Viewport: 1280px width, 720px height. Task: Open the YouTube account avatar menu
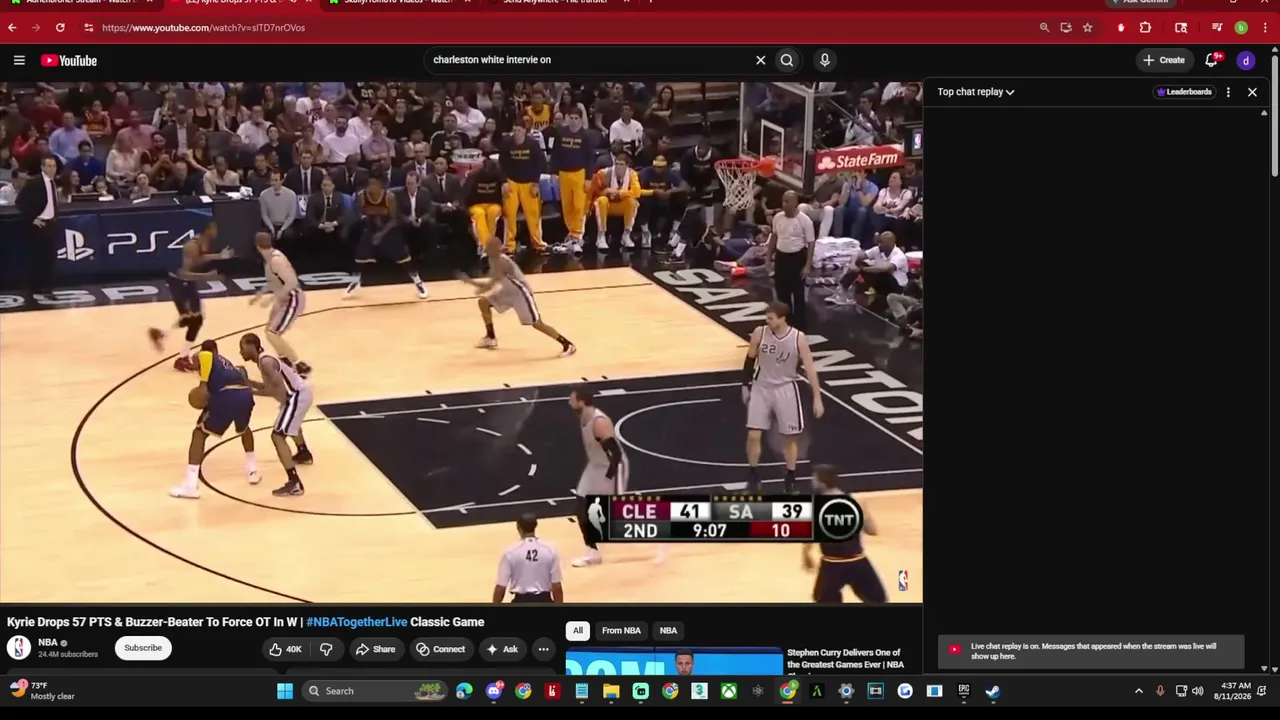[1246, 61]
